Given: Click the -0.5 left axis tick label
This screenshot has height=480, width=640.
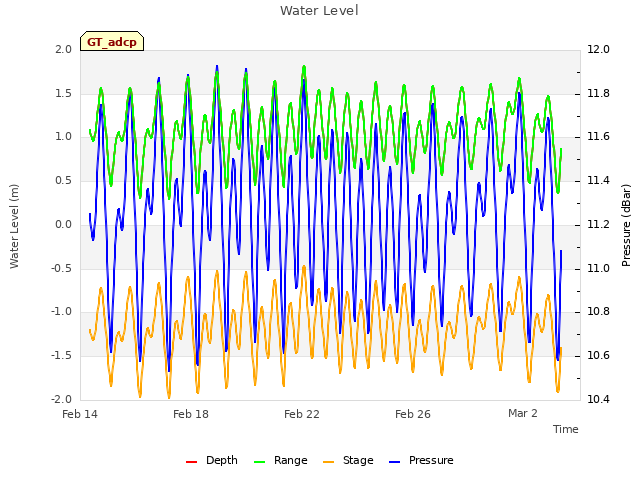Looking at the screenshot, I should coord(62,269).
